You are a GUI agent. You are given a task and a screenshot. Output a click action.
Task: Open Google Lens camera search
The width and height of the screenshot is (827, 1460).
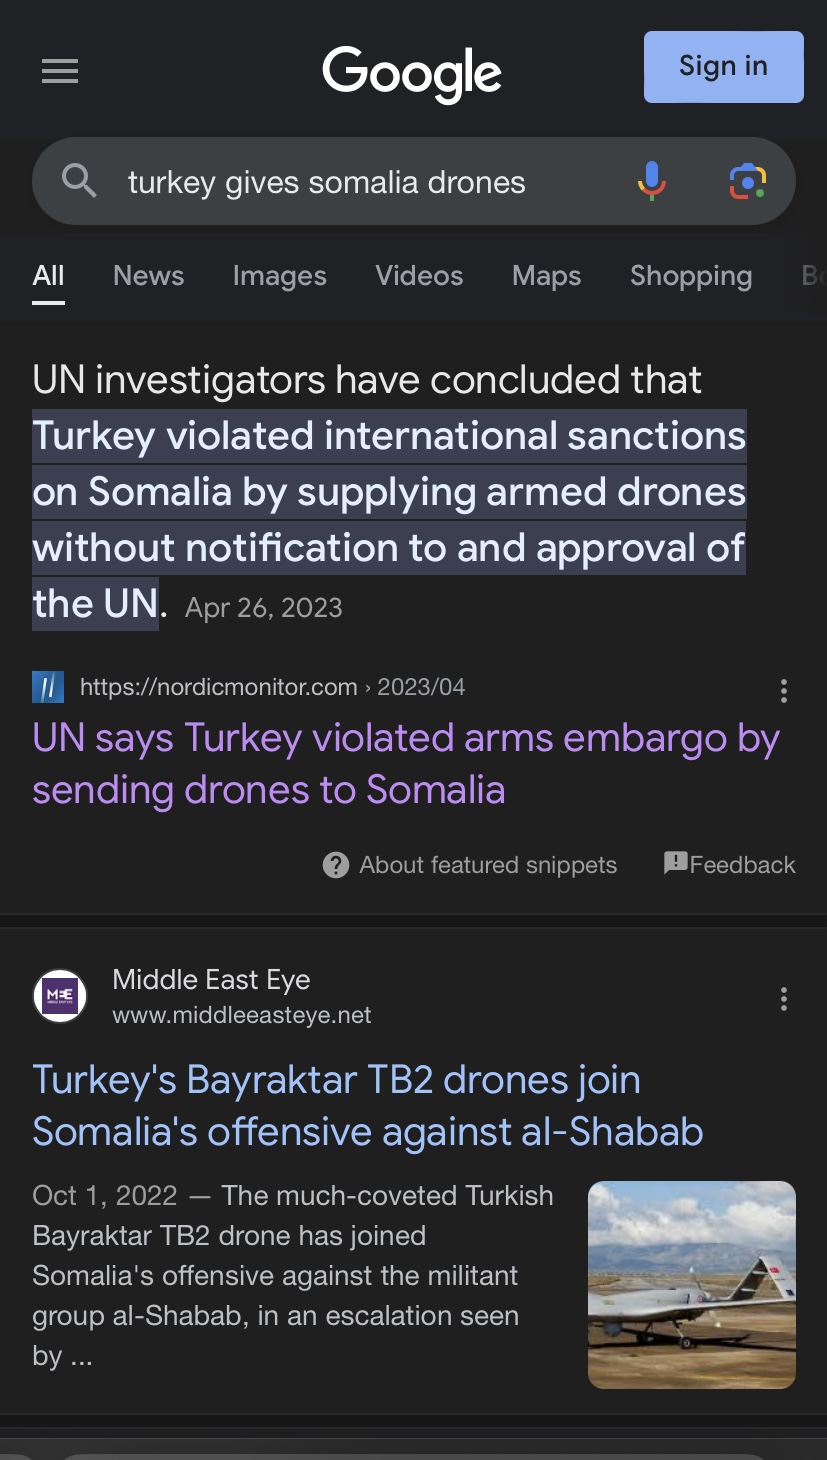click(747, 181)
